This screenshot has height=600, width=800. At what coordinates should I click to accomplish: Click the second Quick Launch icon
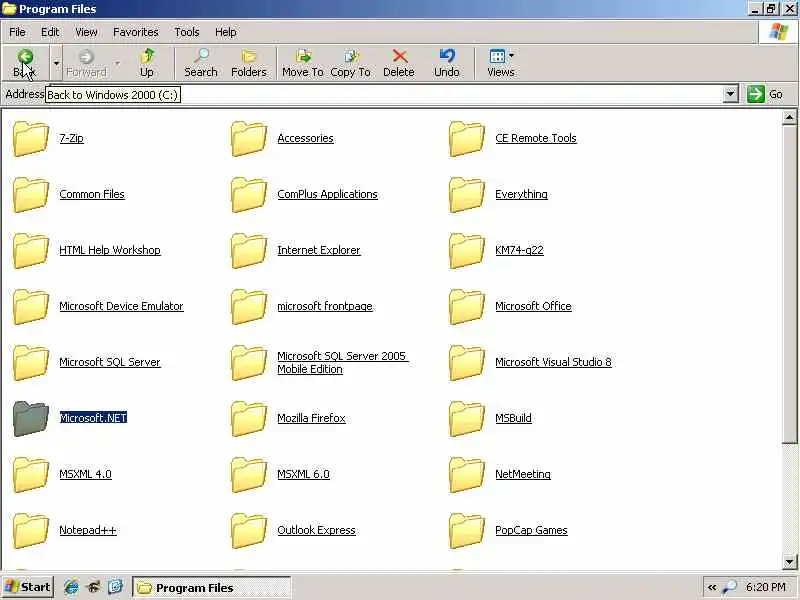(93, 587)
